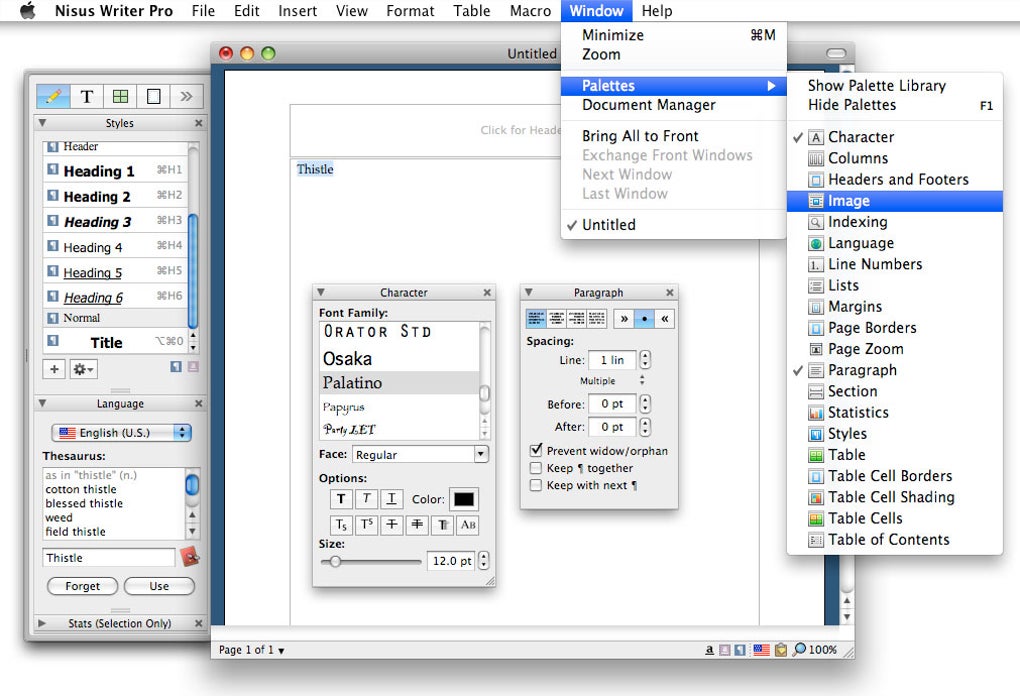Viewport: 1020px width, 696px height.
Task: Check the Keep with next ¶ option
Action: click(x=536, y=485)
